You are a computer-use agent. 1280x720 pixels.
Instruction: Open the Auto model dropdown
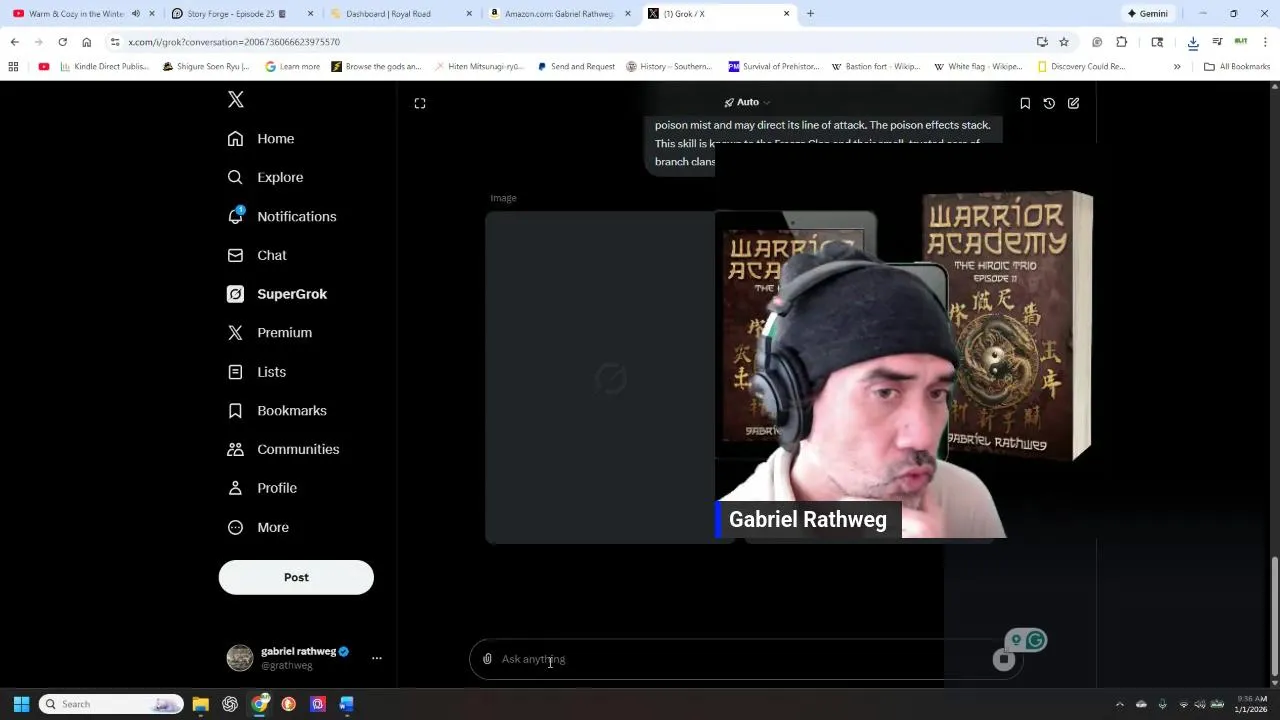(x=748, y=102)
